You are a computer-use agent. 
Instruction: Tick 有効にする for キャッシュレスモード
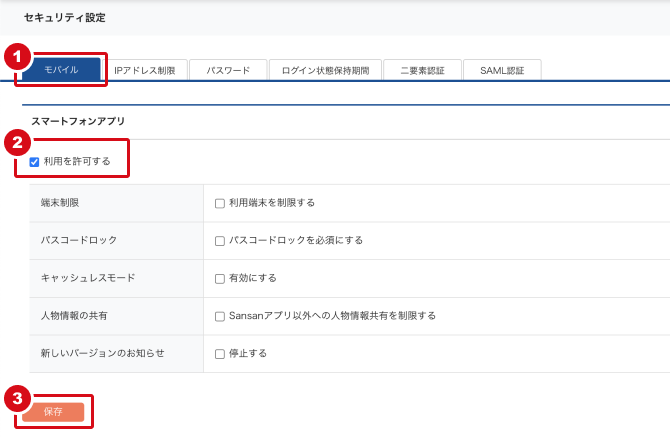(x=220, y=278)
